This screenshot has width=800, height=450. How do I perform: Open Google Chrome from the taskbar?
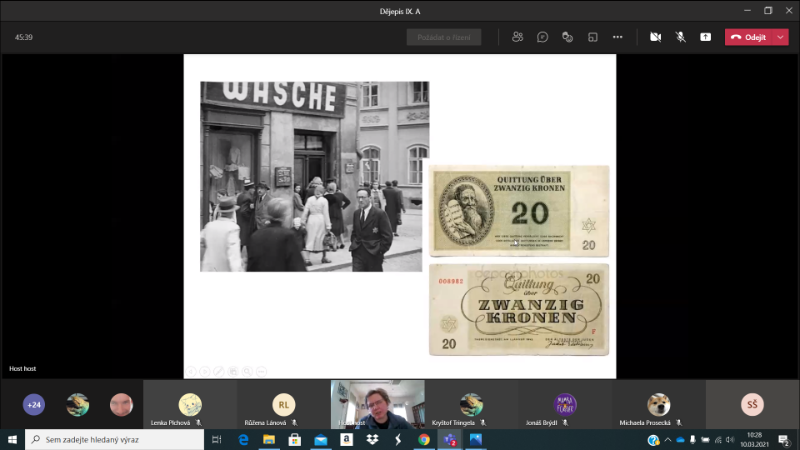(x=424, y=439)
